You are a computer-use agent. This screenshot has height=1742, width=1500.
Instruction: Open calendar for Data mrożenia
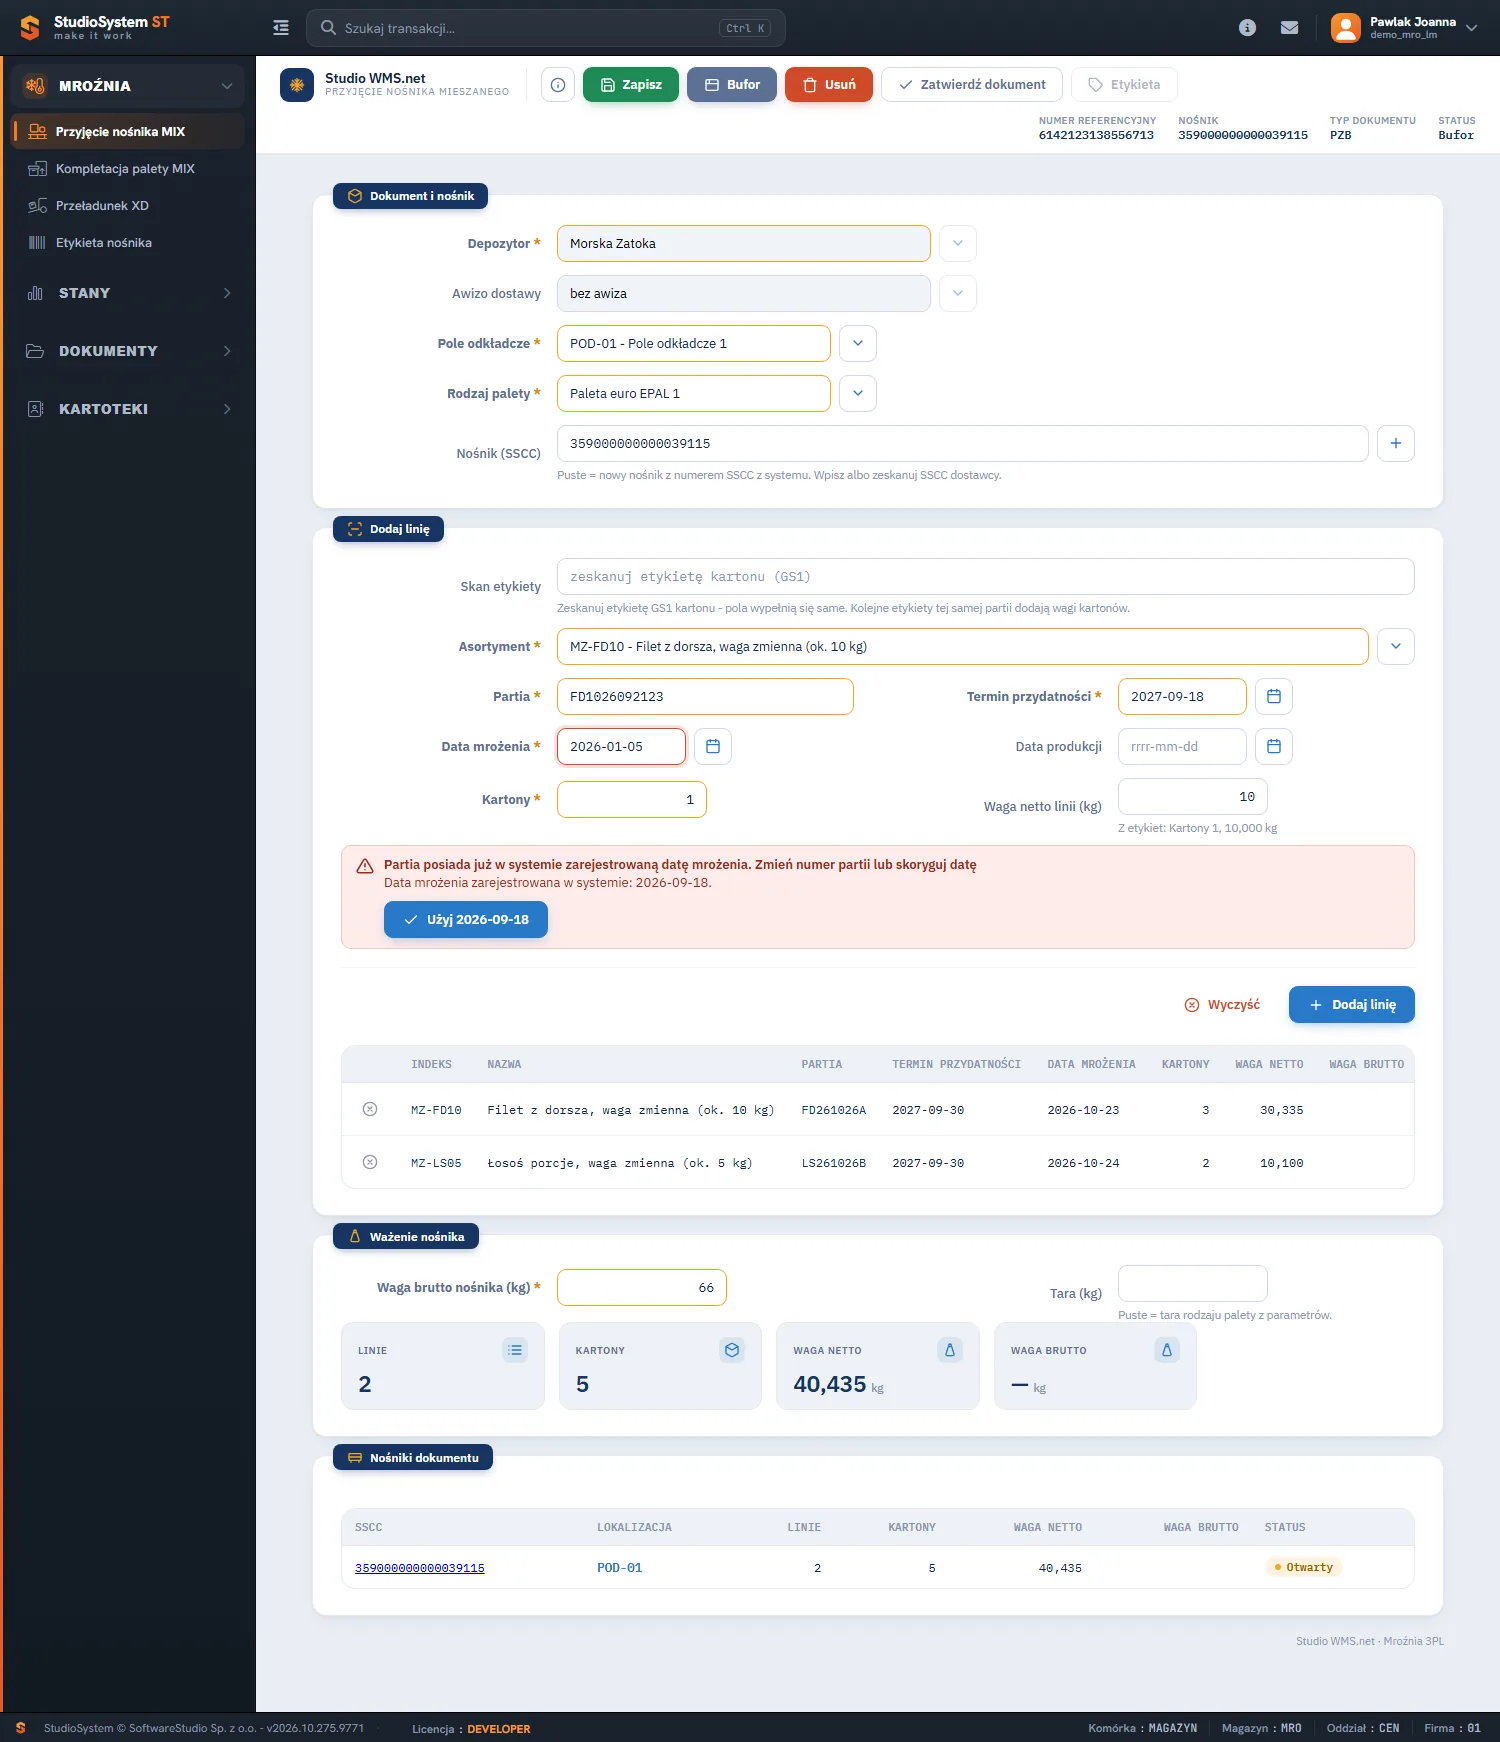[x=713, y=747]
